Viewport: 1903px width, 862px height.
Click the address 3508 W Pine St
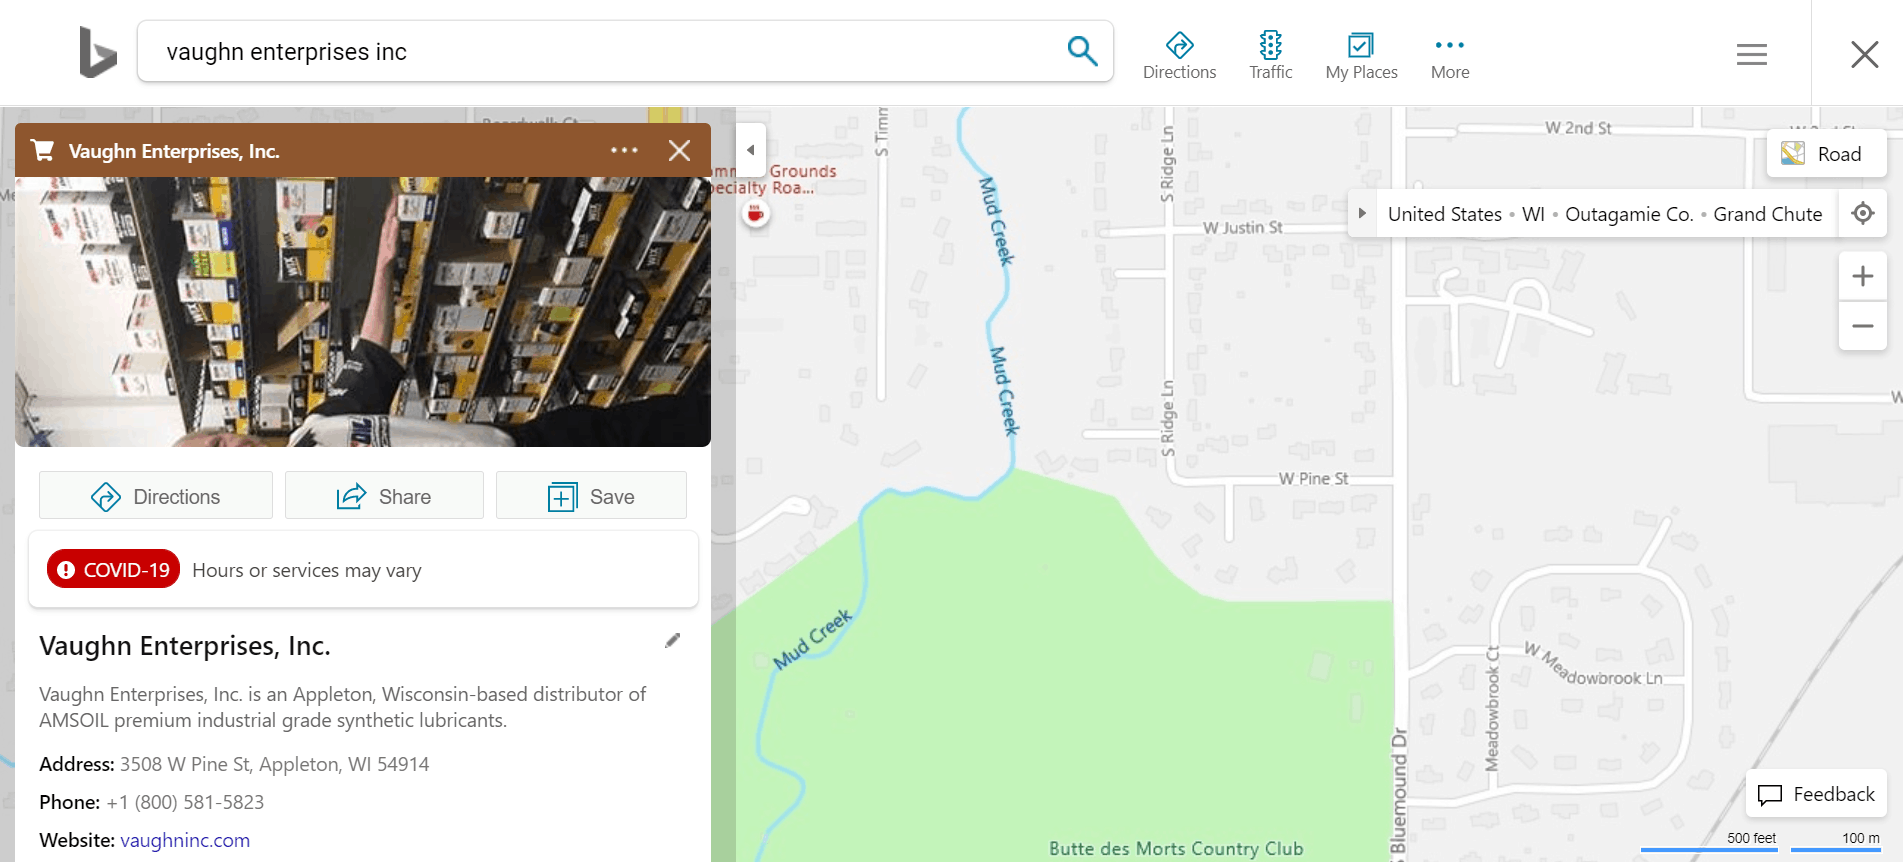point(274,764)
